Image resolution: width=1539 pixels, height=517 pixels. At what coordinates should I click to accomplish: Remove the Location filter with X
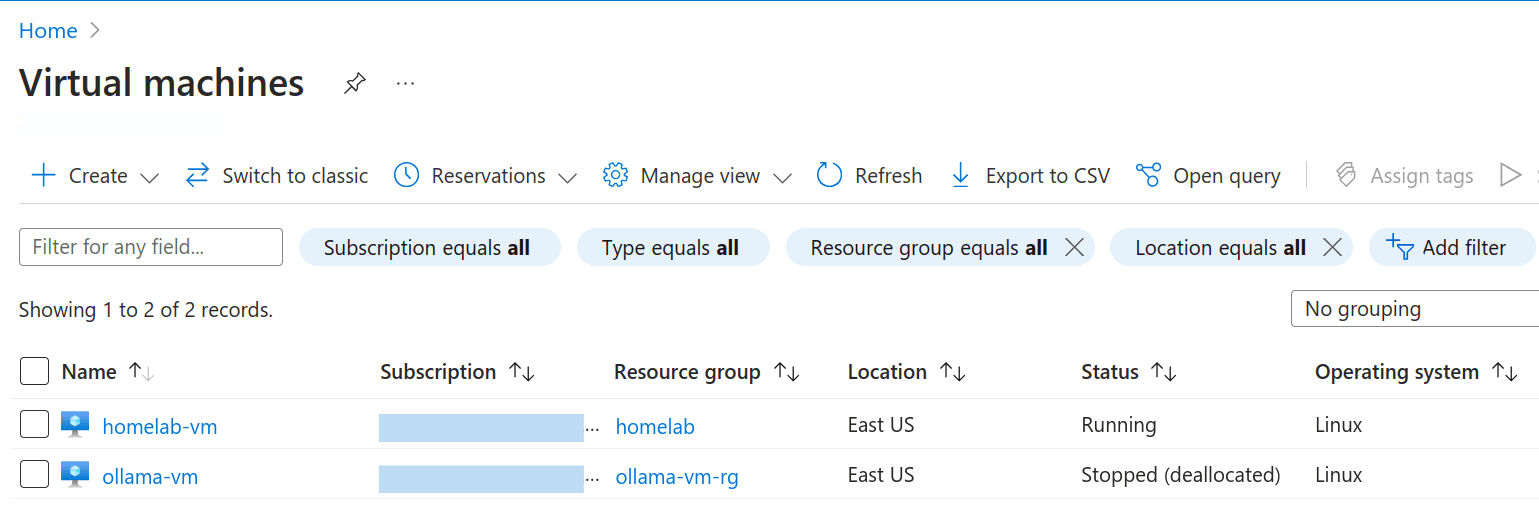coord(1332,248)
